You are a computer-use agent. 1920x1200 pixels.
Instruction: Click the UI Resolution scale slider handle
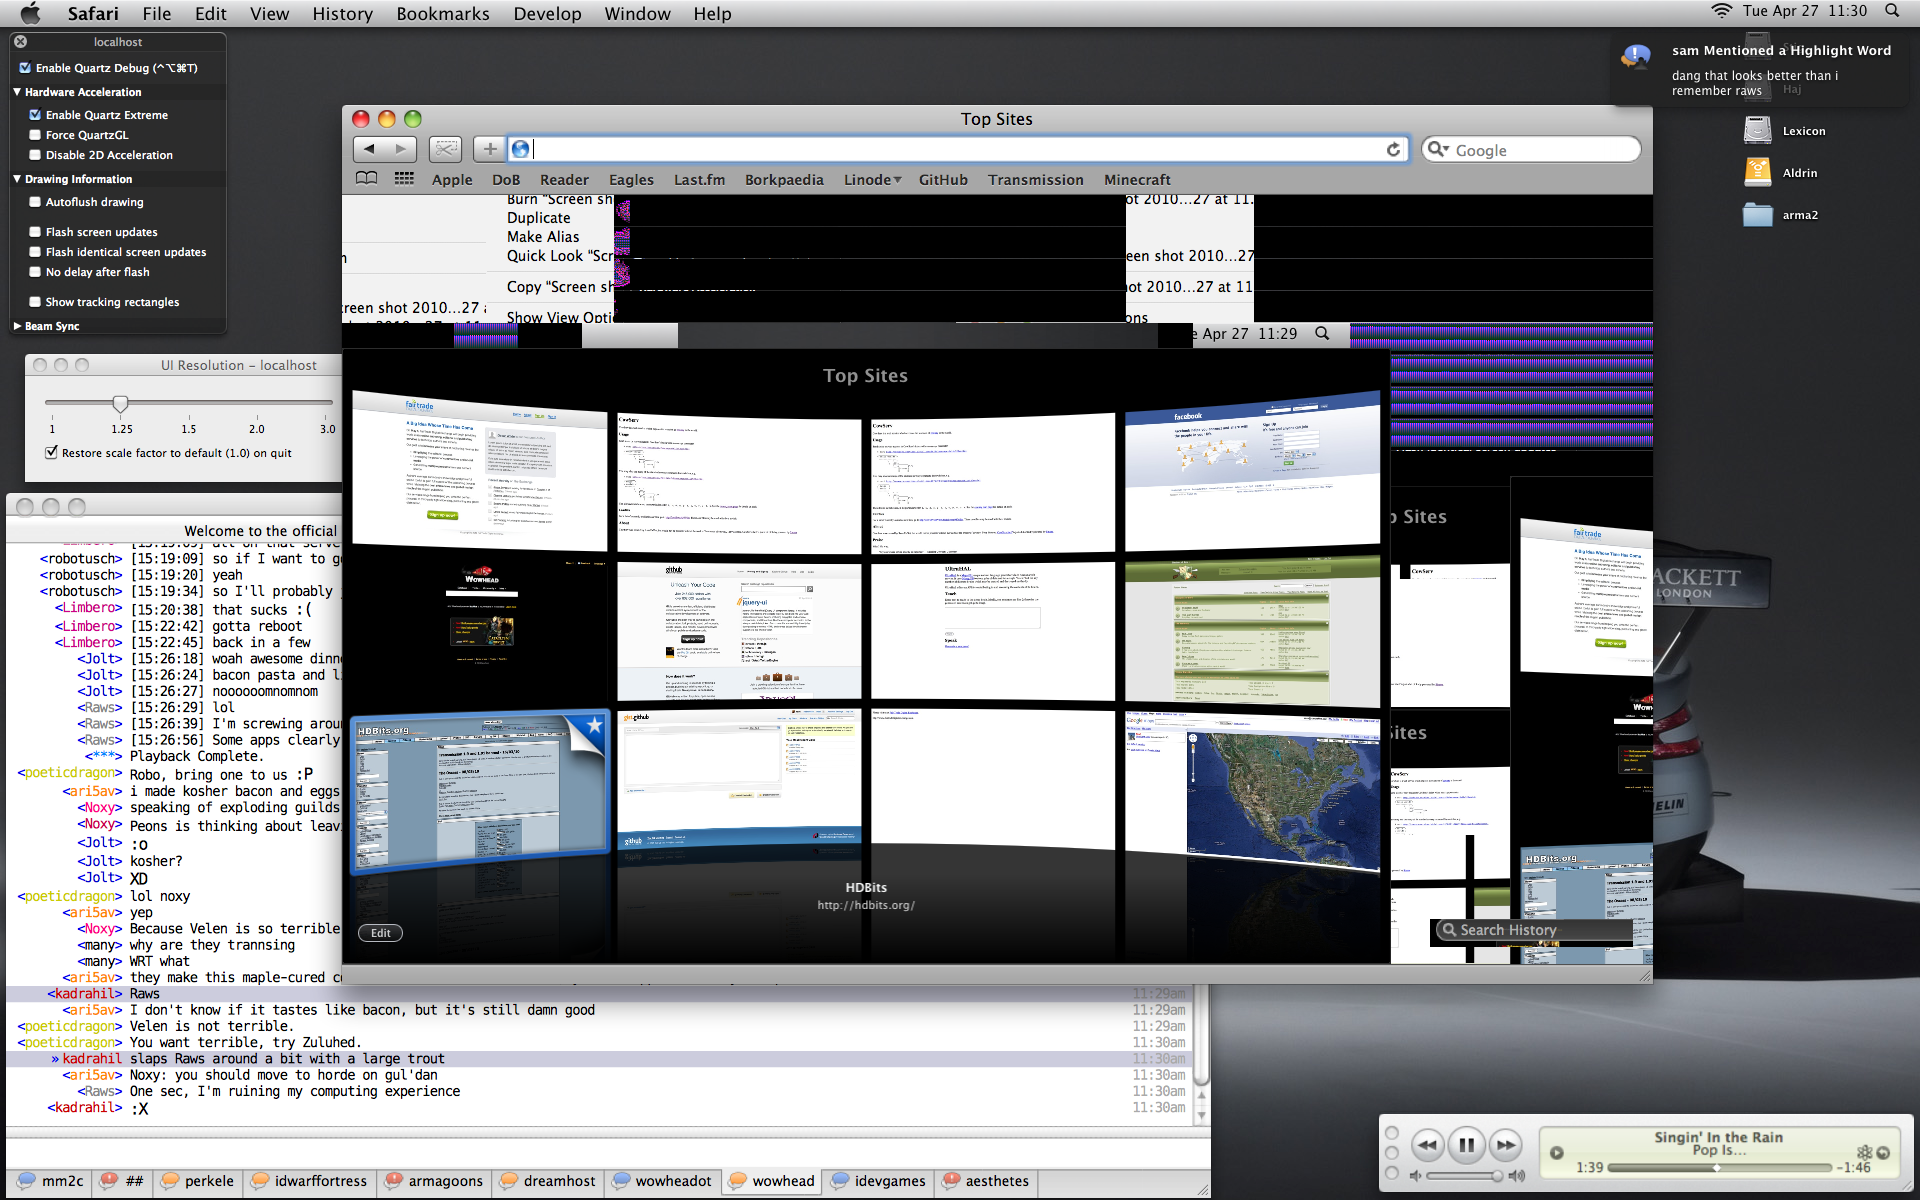click(120, 403)
